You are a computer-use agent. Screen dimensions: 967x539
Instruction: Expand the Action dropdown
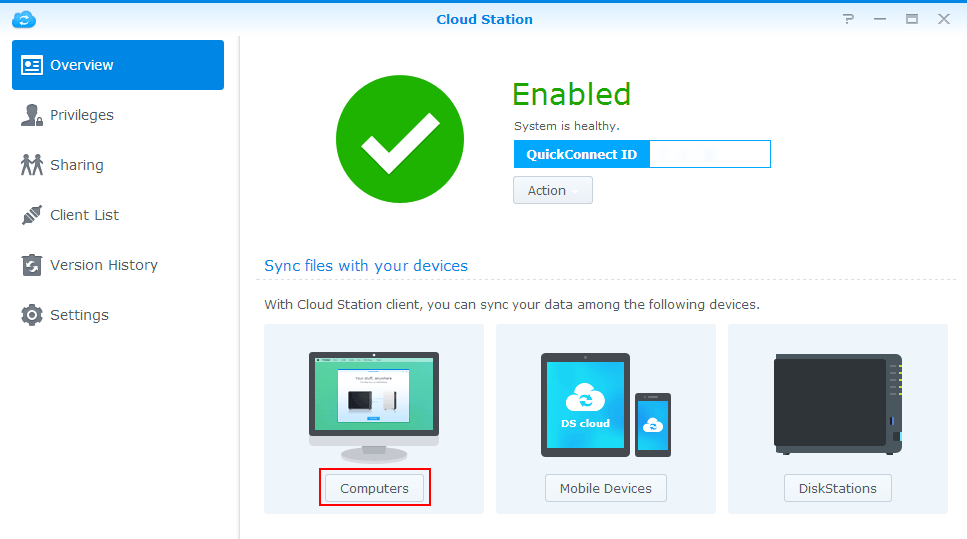coord(553,190)
